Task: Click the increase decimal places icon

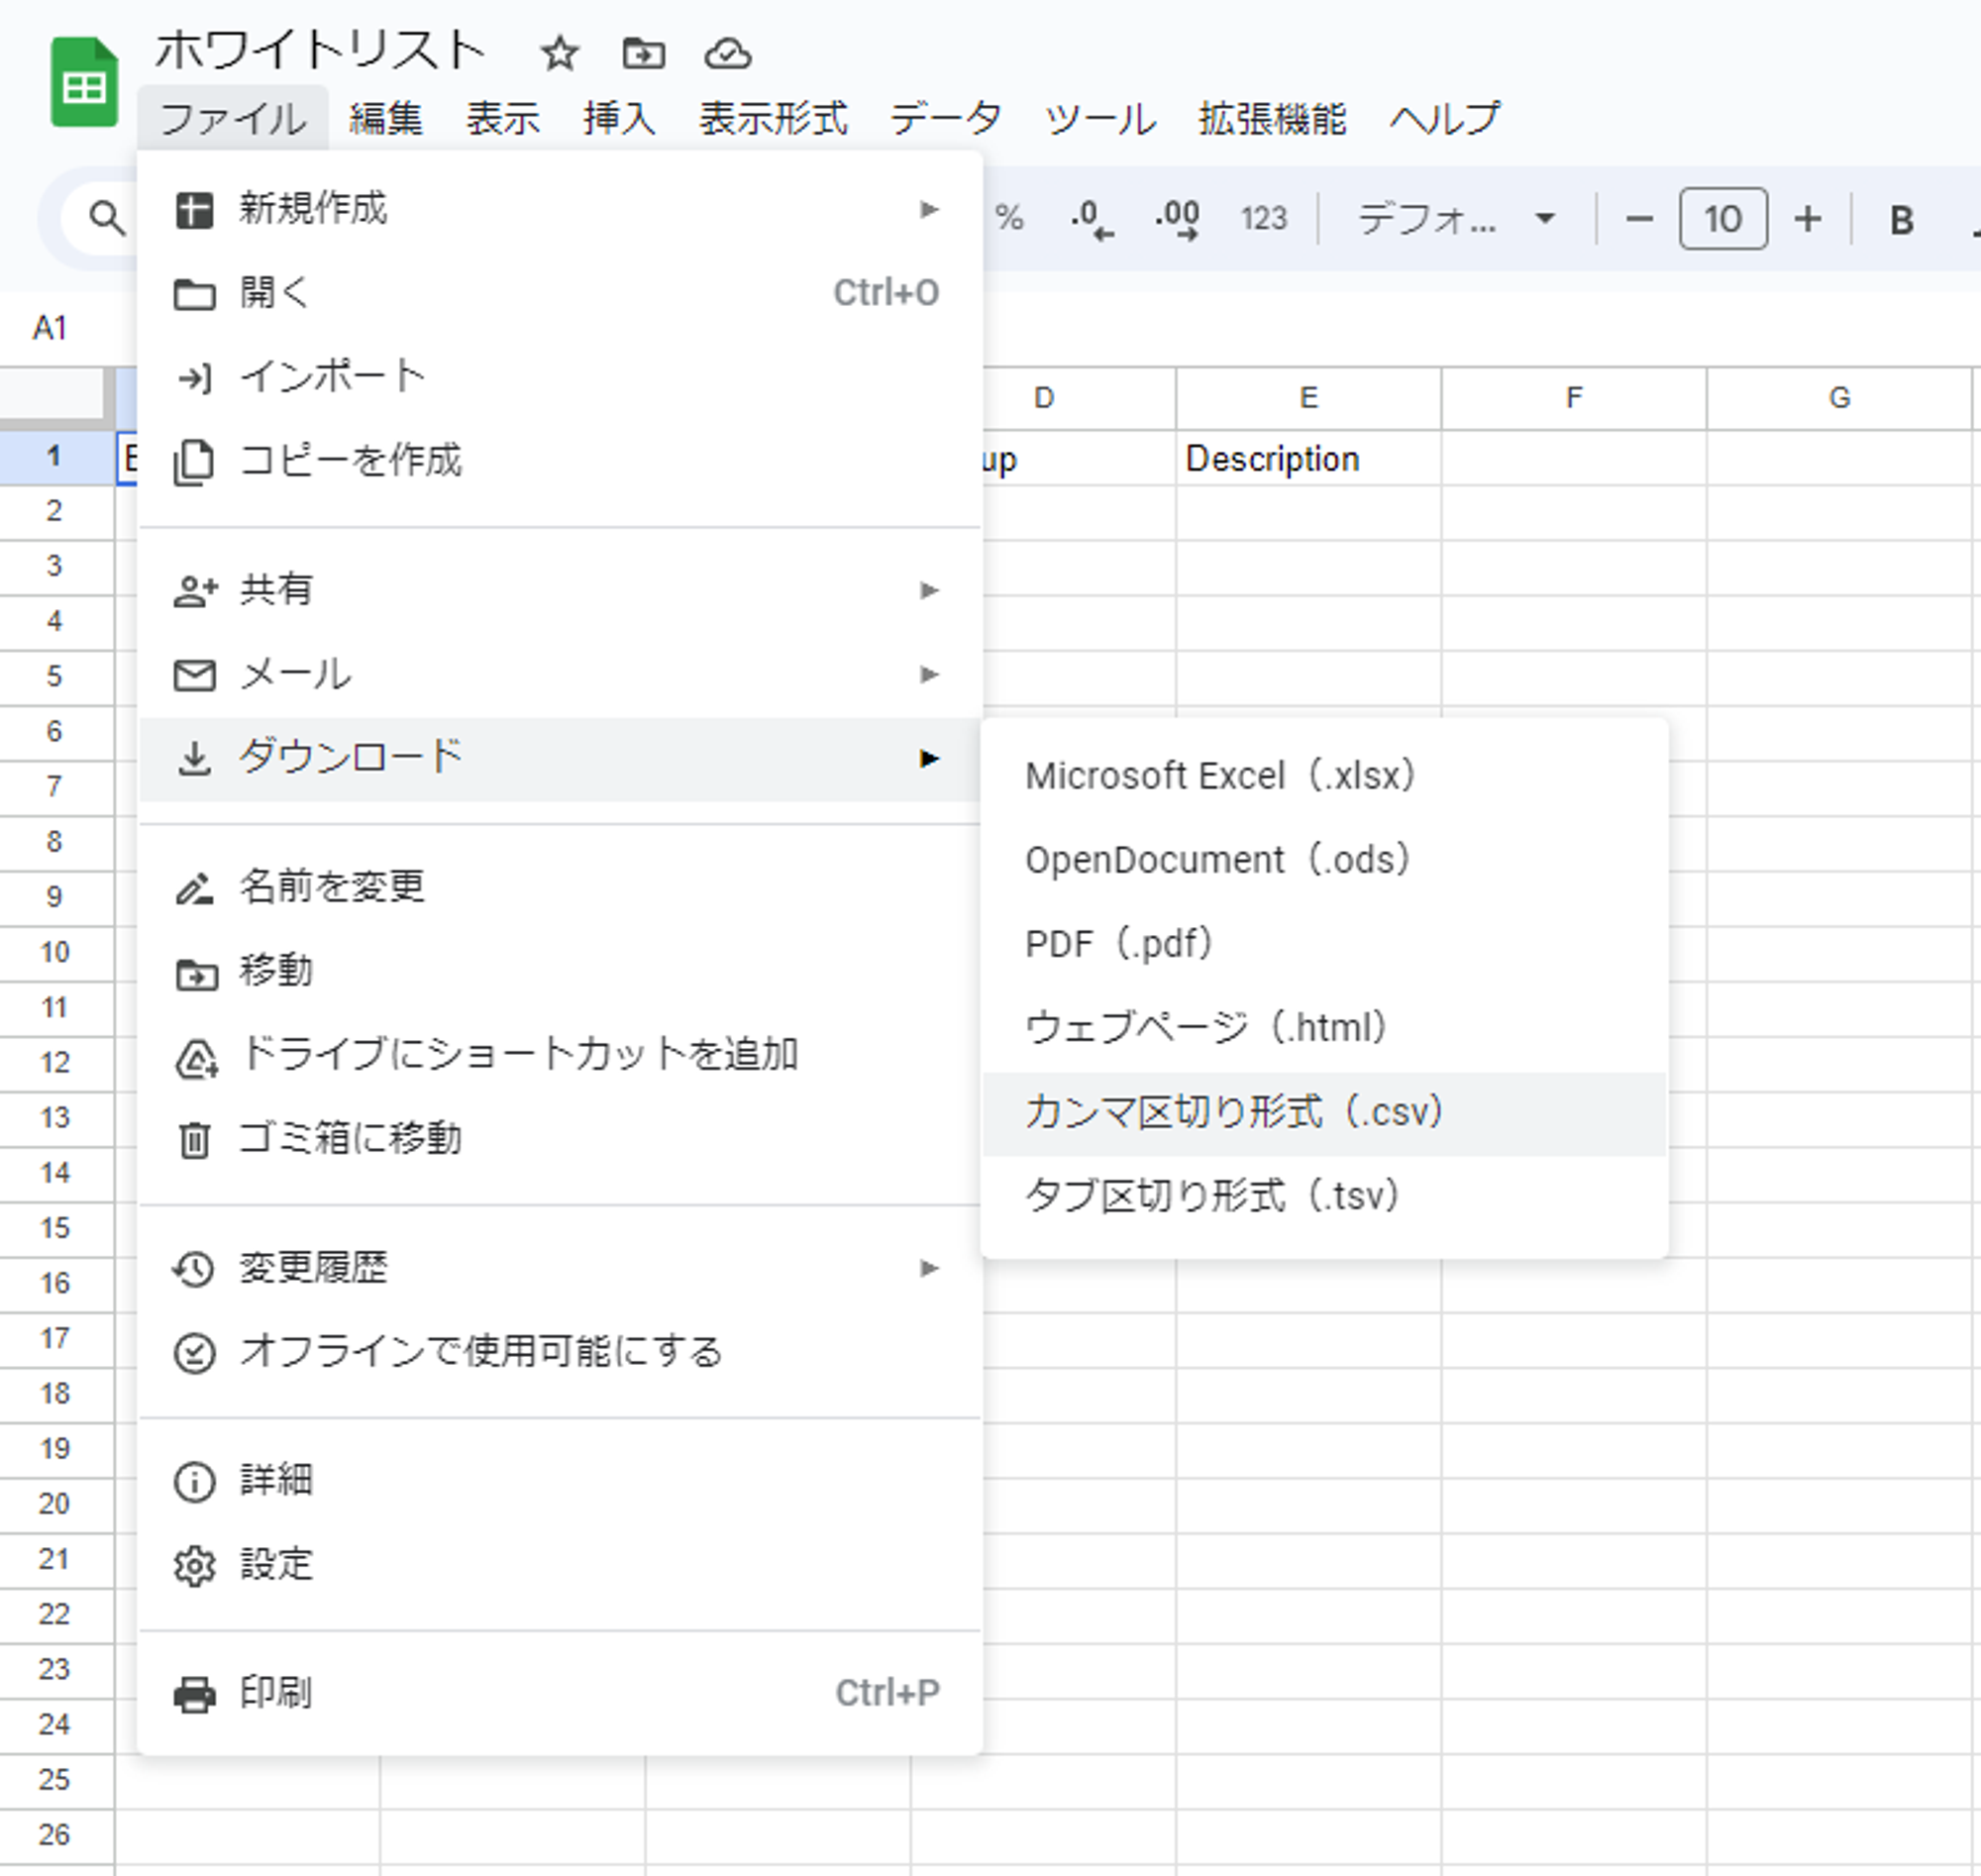Action: 1177,218
